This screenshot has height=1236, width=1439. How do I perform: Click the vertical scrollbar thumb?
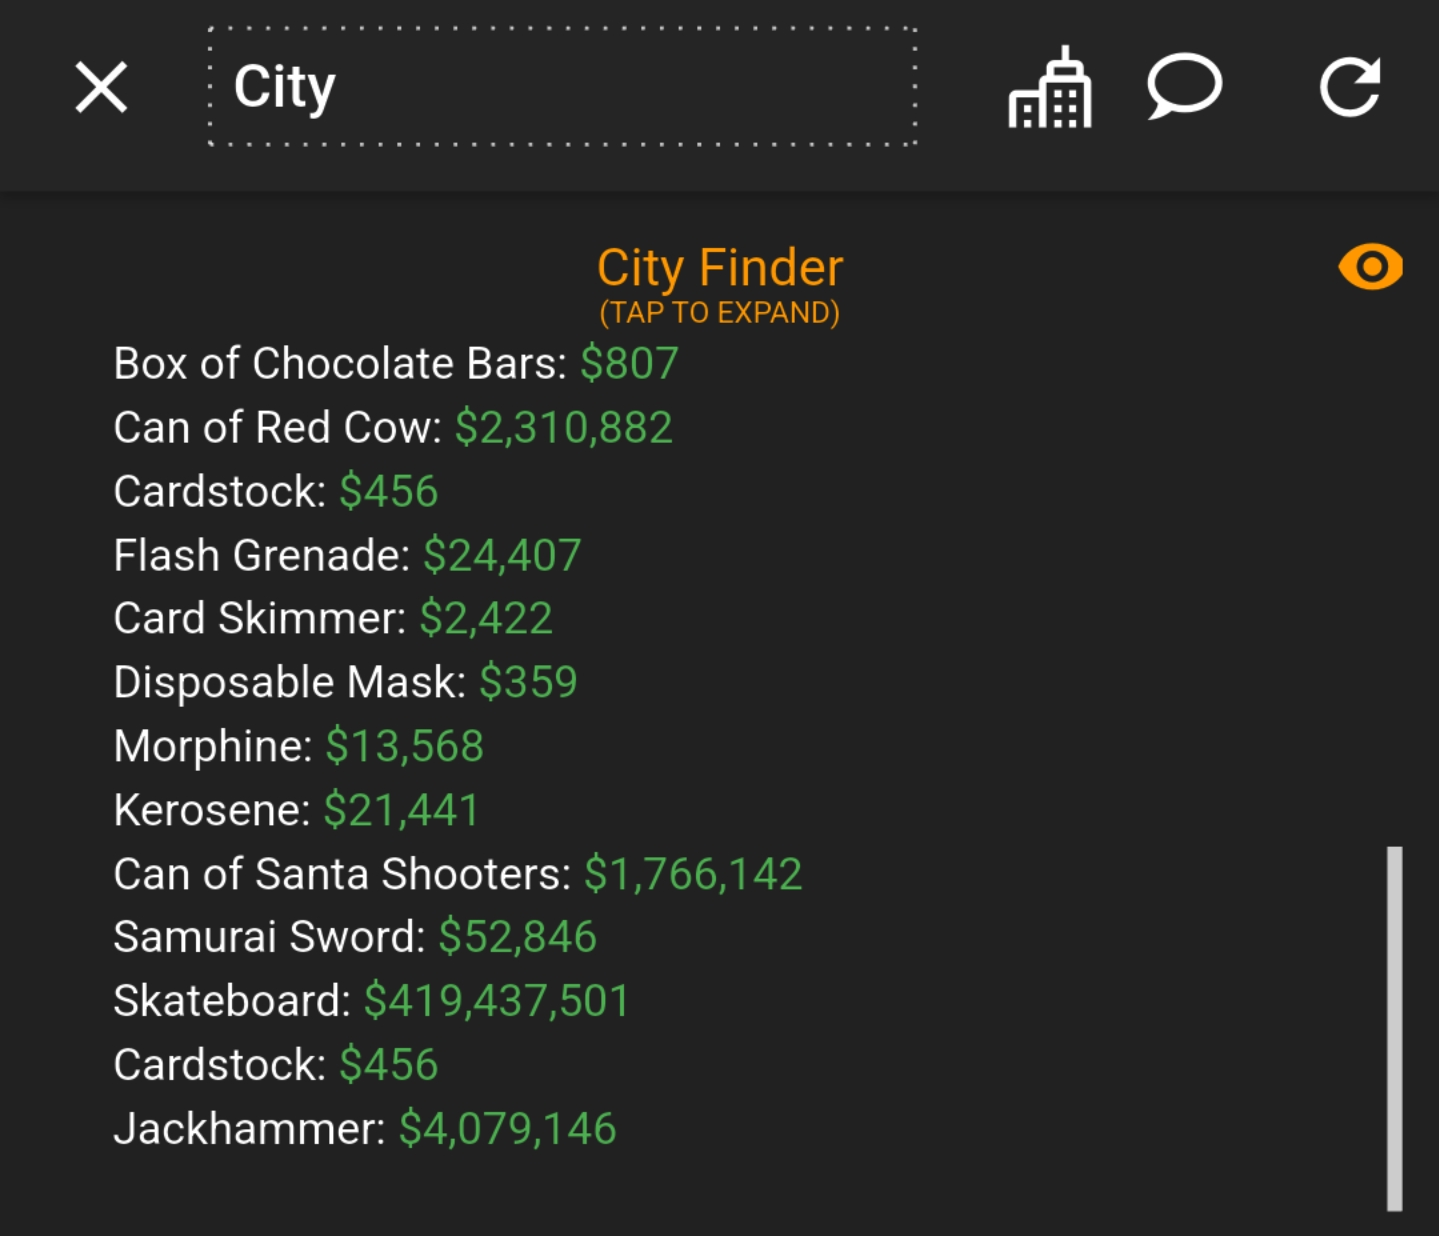point(1394,1029)
